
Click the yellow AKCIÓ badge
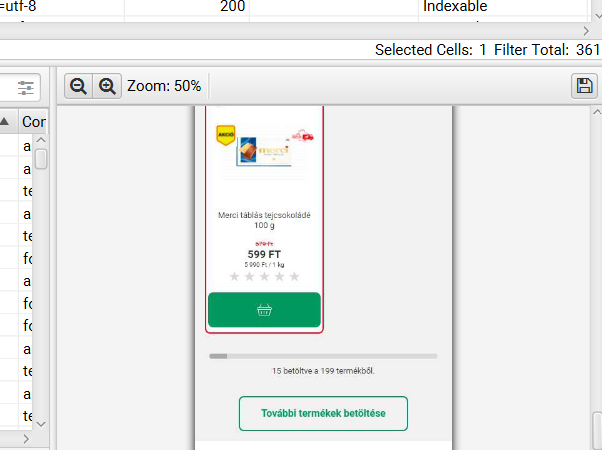(226, 135)
